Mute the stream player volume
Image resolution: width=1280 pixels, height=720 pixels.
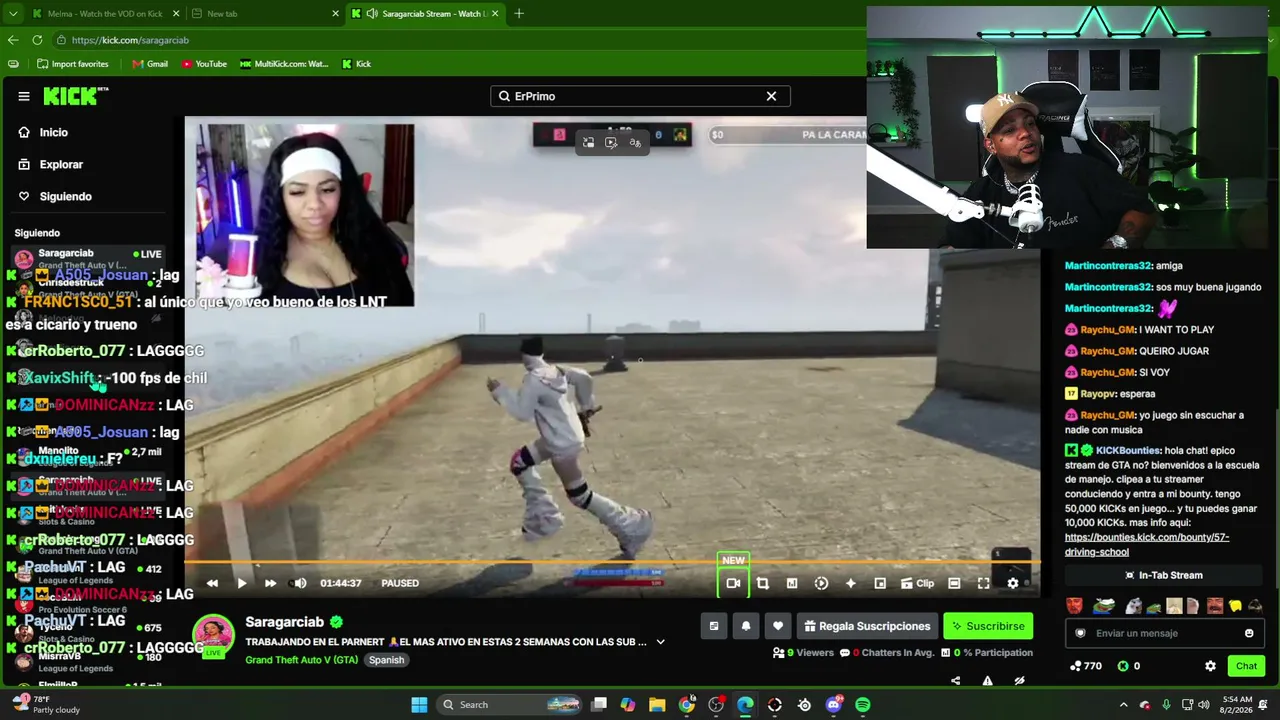[x=300, y=583]
